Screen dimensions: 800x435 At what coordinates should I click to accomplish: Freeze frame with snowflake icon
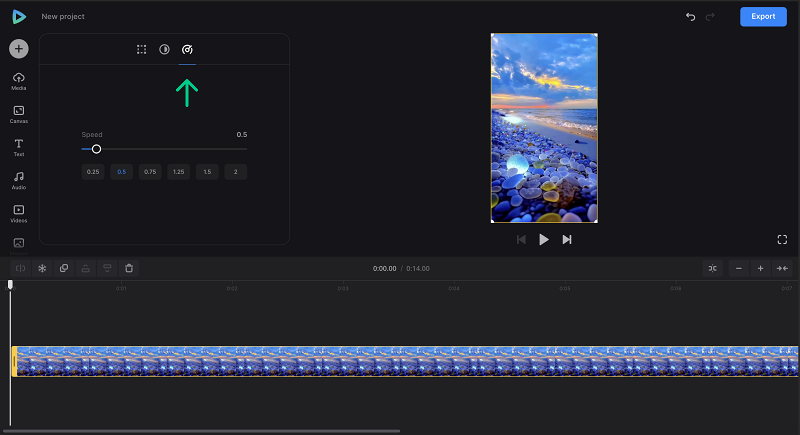pyautogui.click(x=42, y=268)
